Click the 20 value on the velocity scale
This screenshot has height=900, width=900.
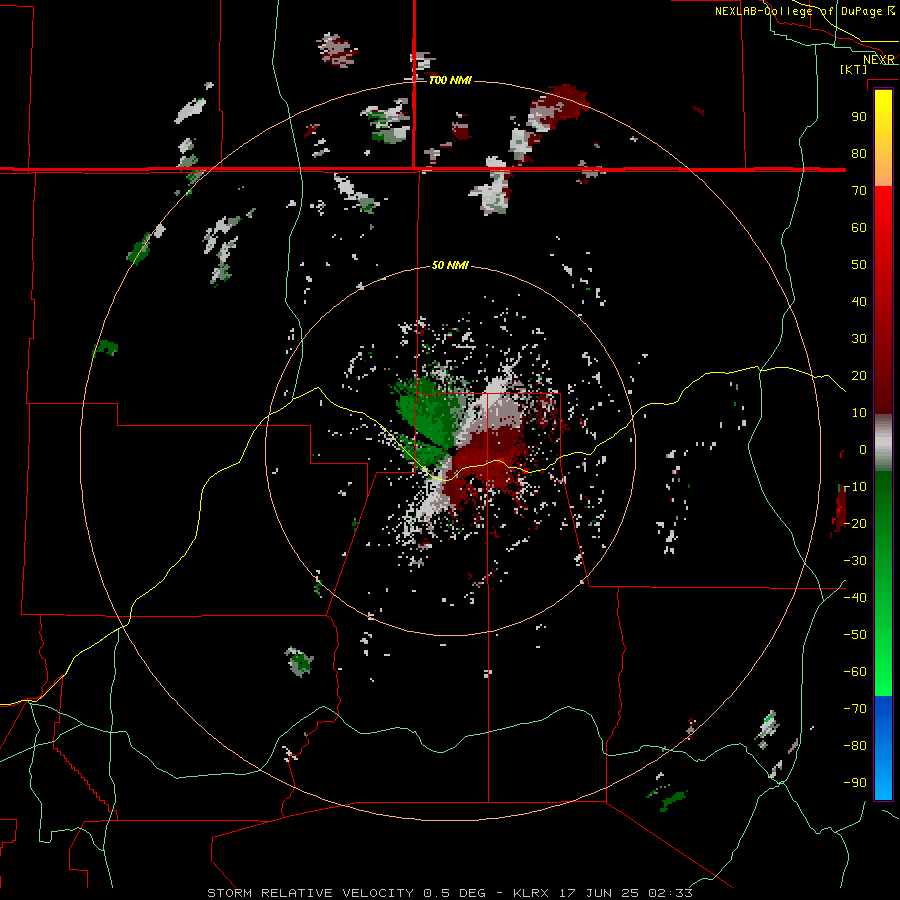click(859, 375)
